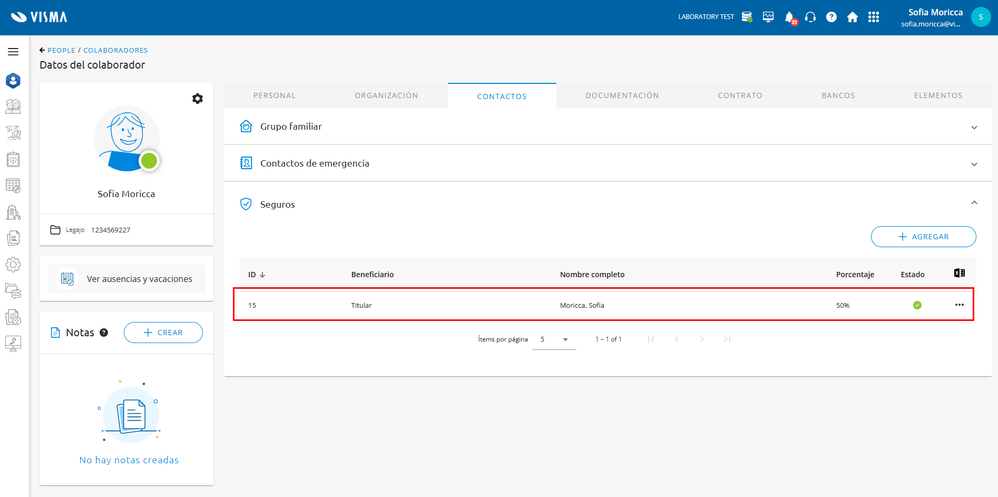The height and width of the screenshot is (497, 998).
Task: Click the Agregar button
Action: (923, 236)
